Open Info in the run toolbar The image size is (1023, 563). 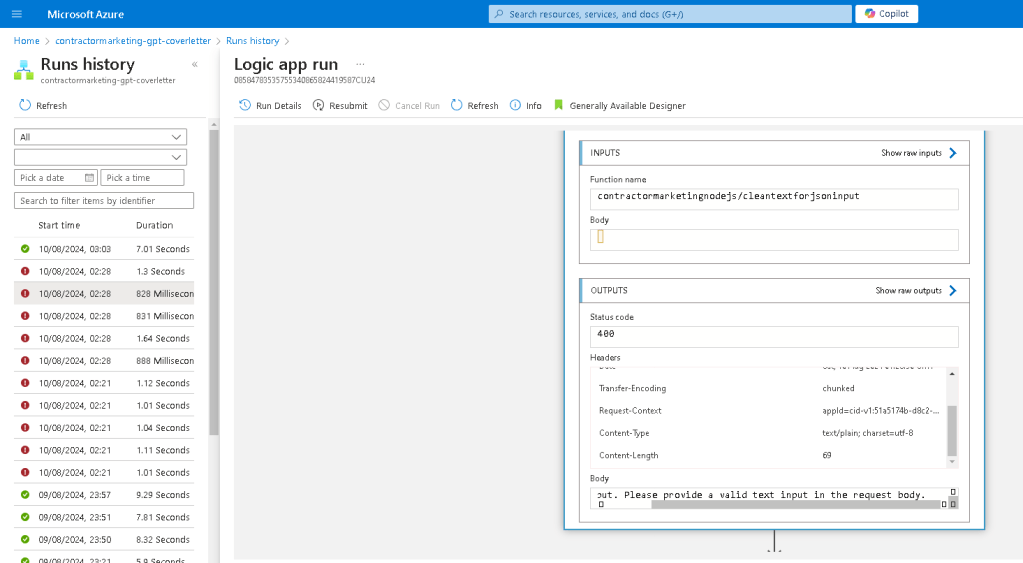525,105
